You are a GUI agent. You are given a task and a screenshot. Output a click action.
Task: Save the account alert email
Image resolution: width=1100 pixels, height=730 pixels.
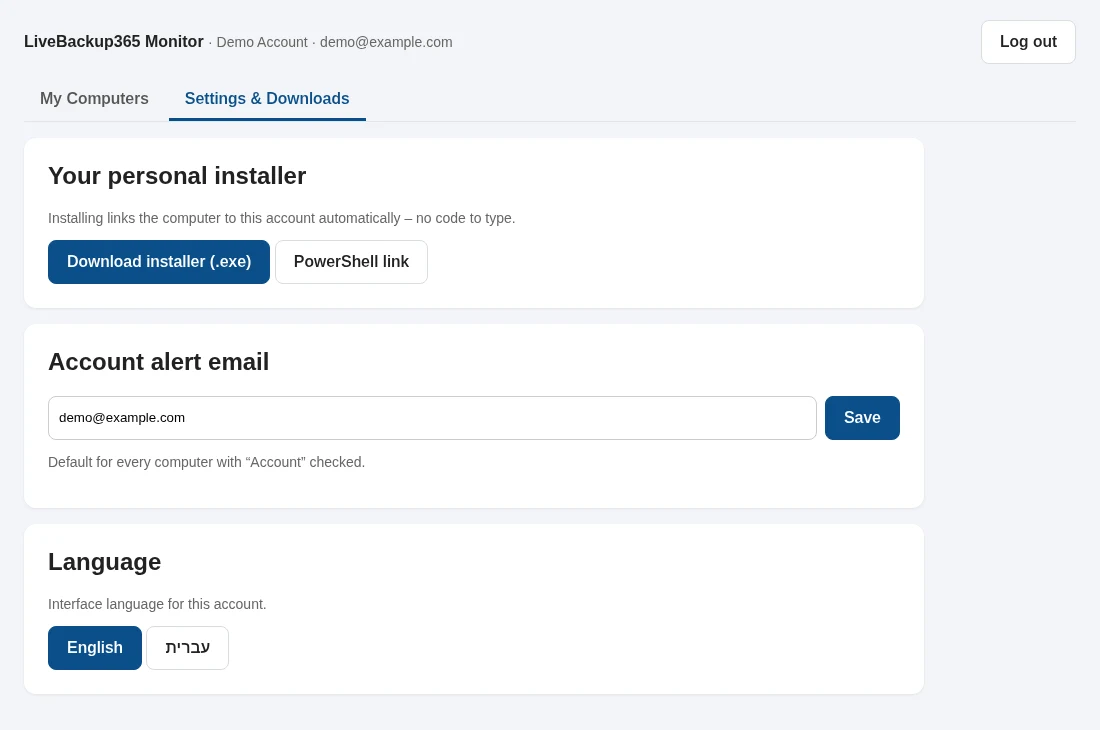click(x=862, y=418)
